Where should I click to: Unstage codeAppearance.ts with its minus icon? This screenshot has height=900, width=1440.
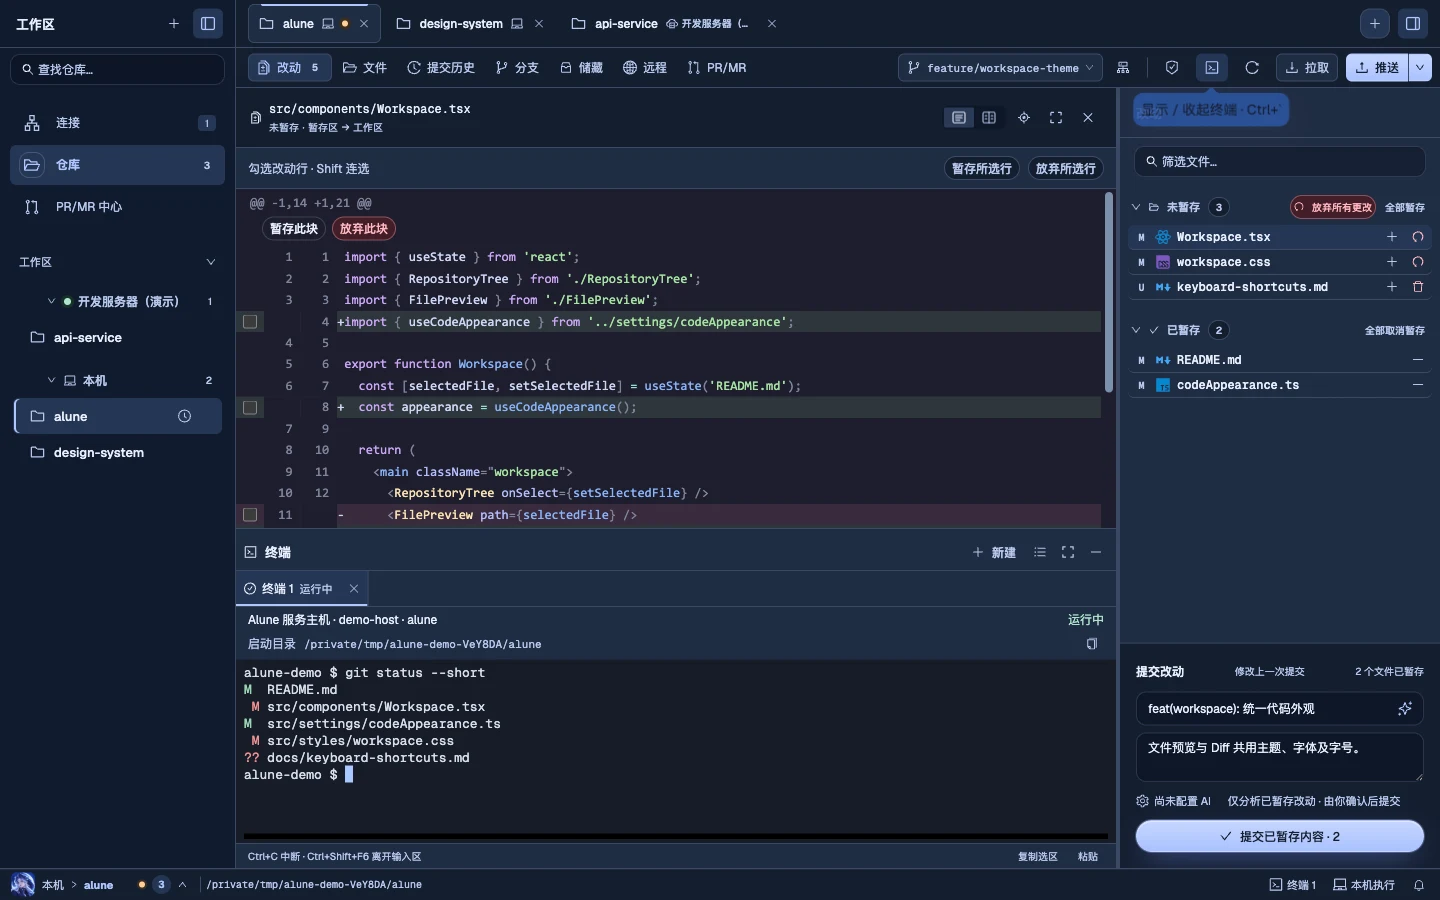pos(1417,385)
